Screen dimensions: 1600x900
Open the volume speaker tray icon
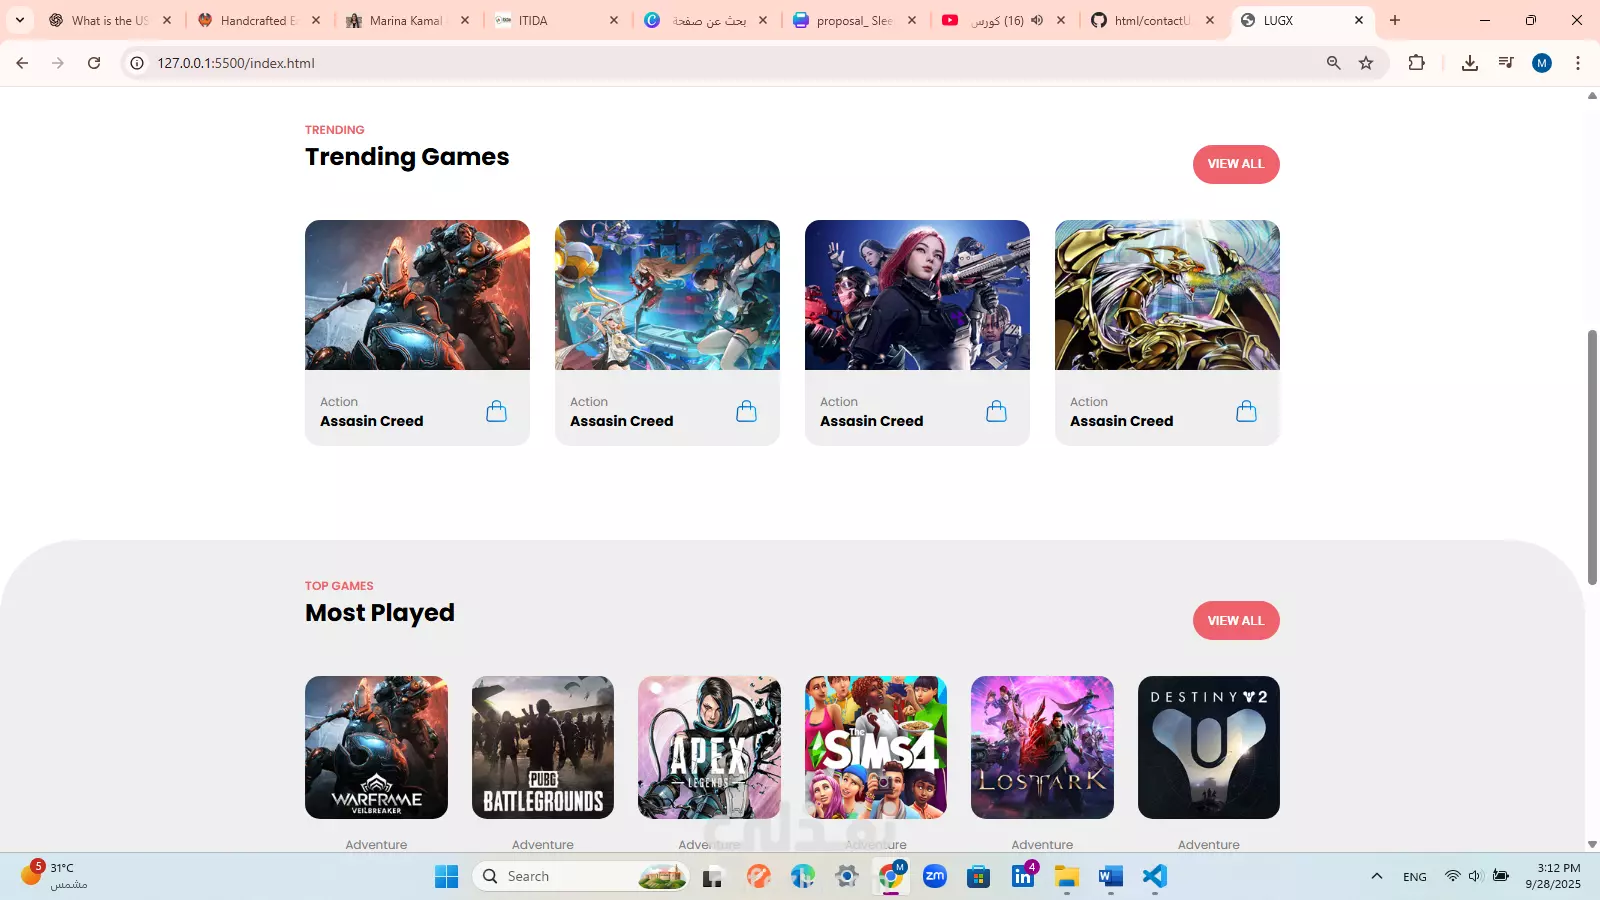(x=1475, y=877)
